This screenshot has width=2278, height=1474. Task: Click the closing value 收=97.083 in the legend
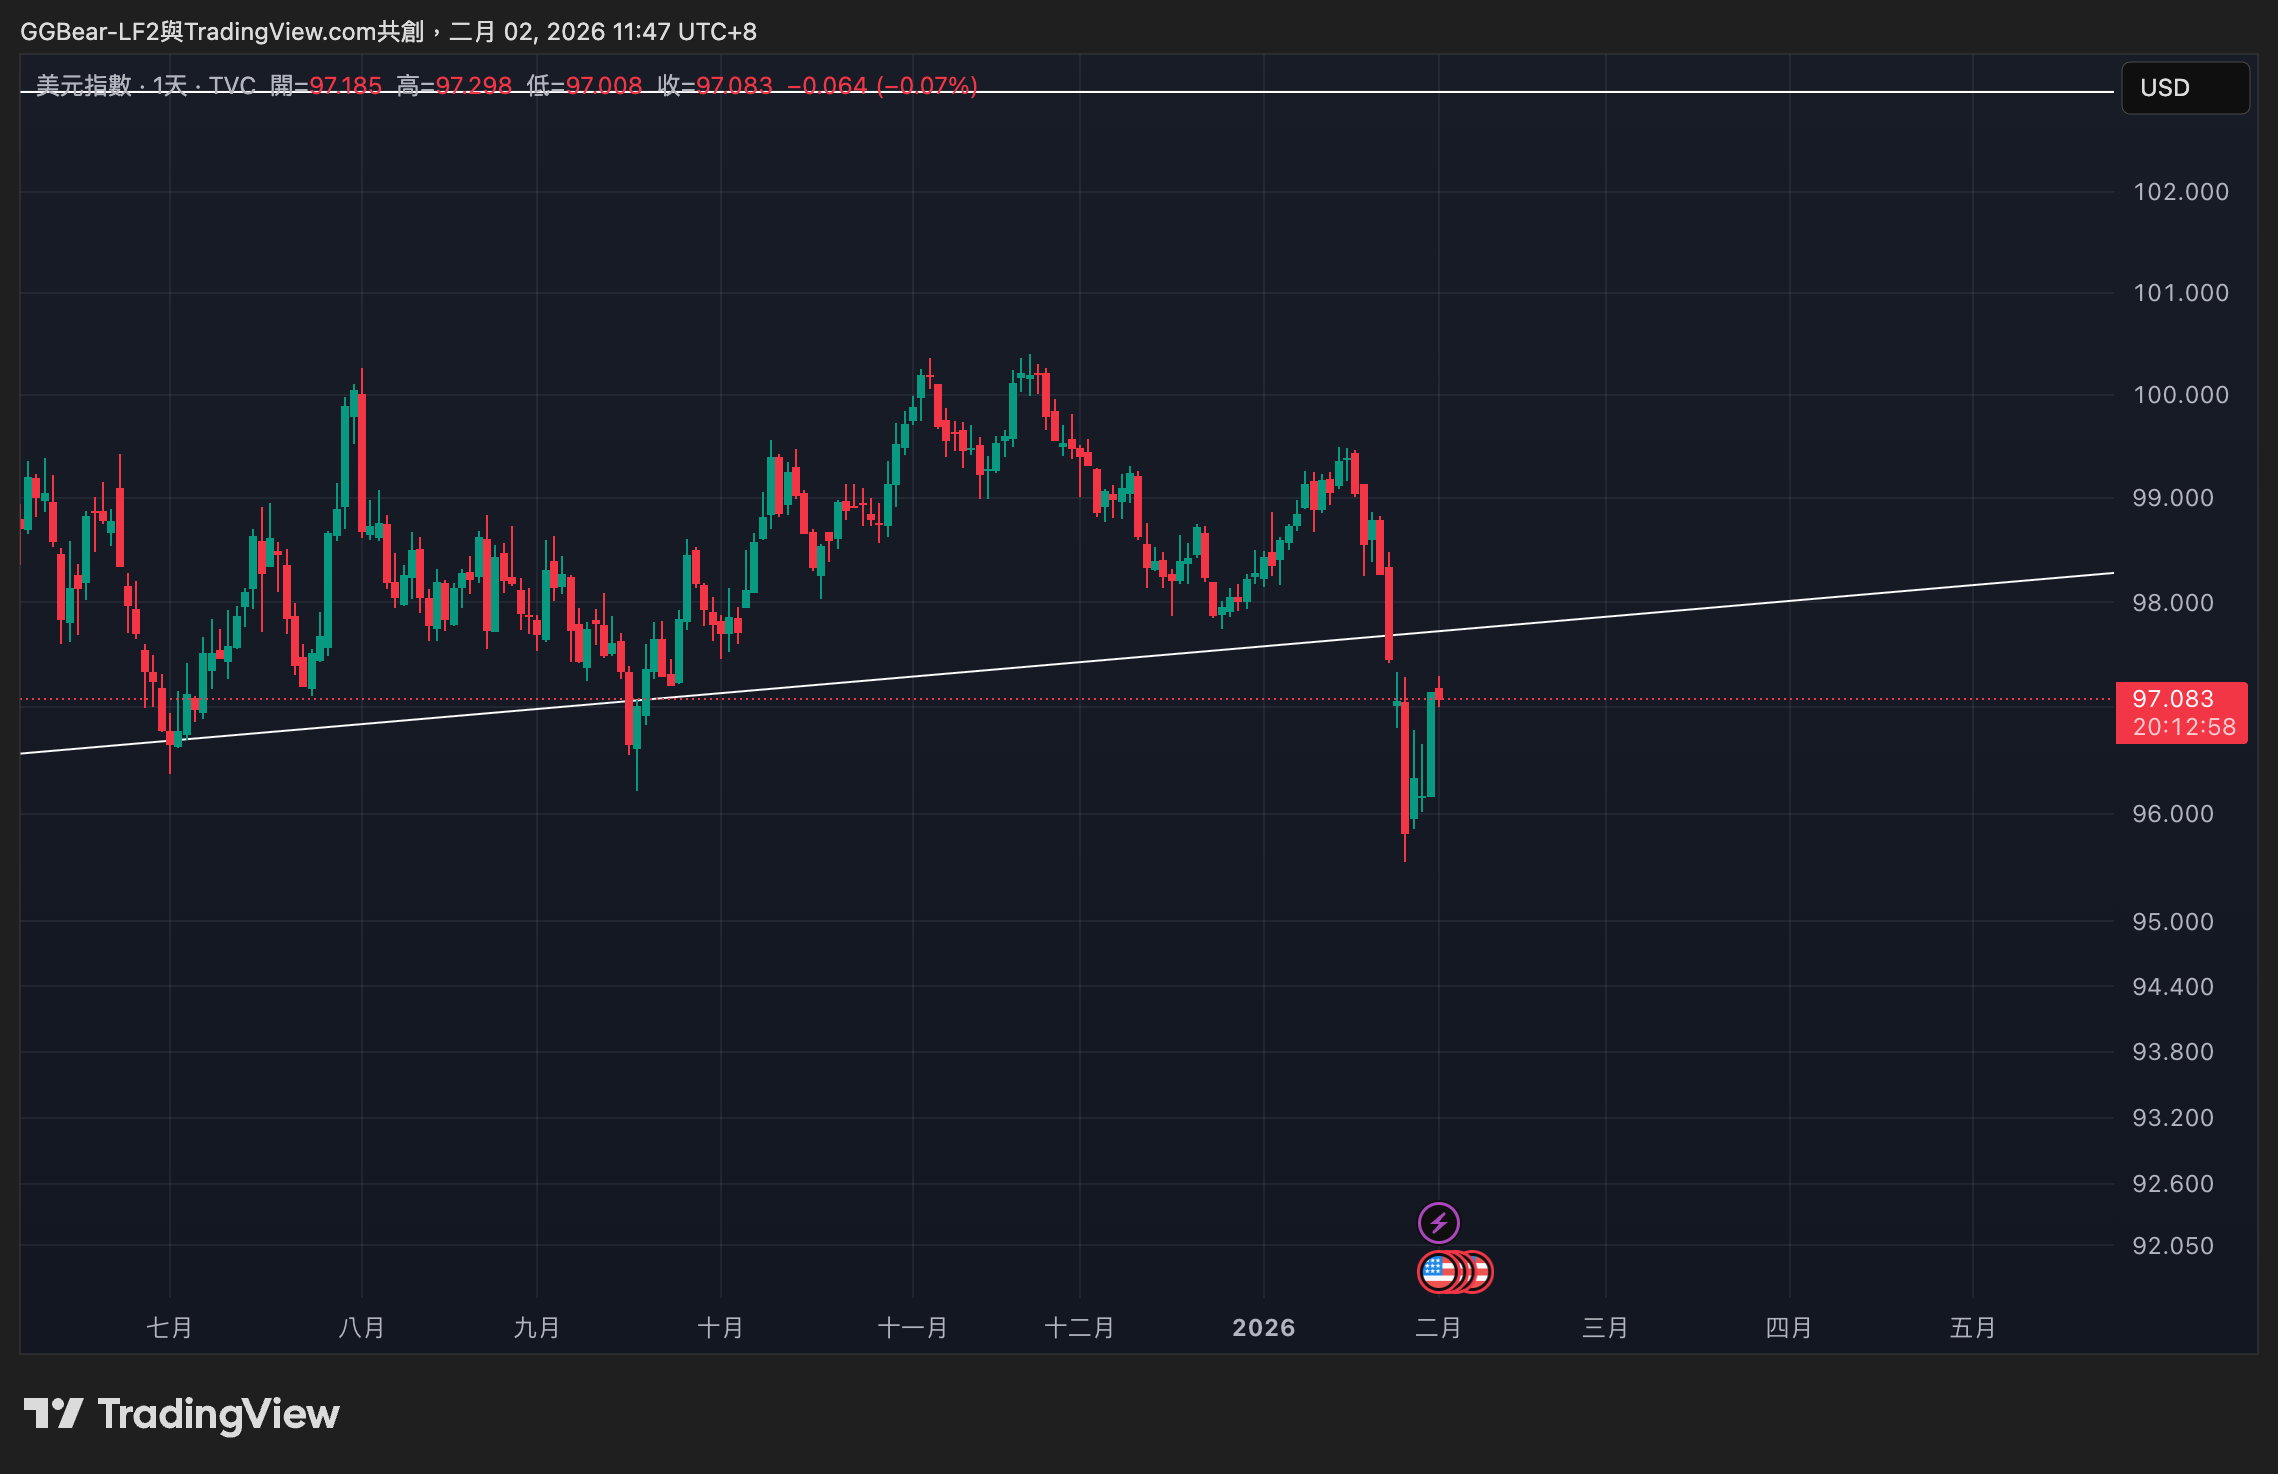tap(715, 85)
